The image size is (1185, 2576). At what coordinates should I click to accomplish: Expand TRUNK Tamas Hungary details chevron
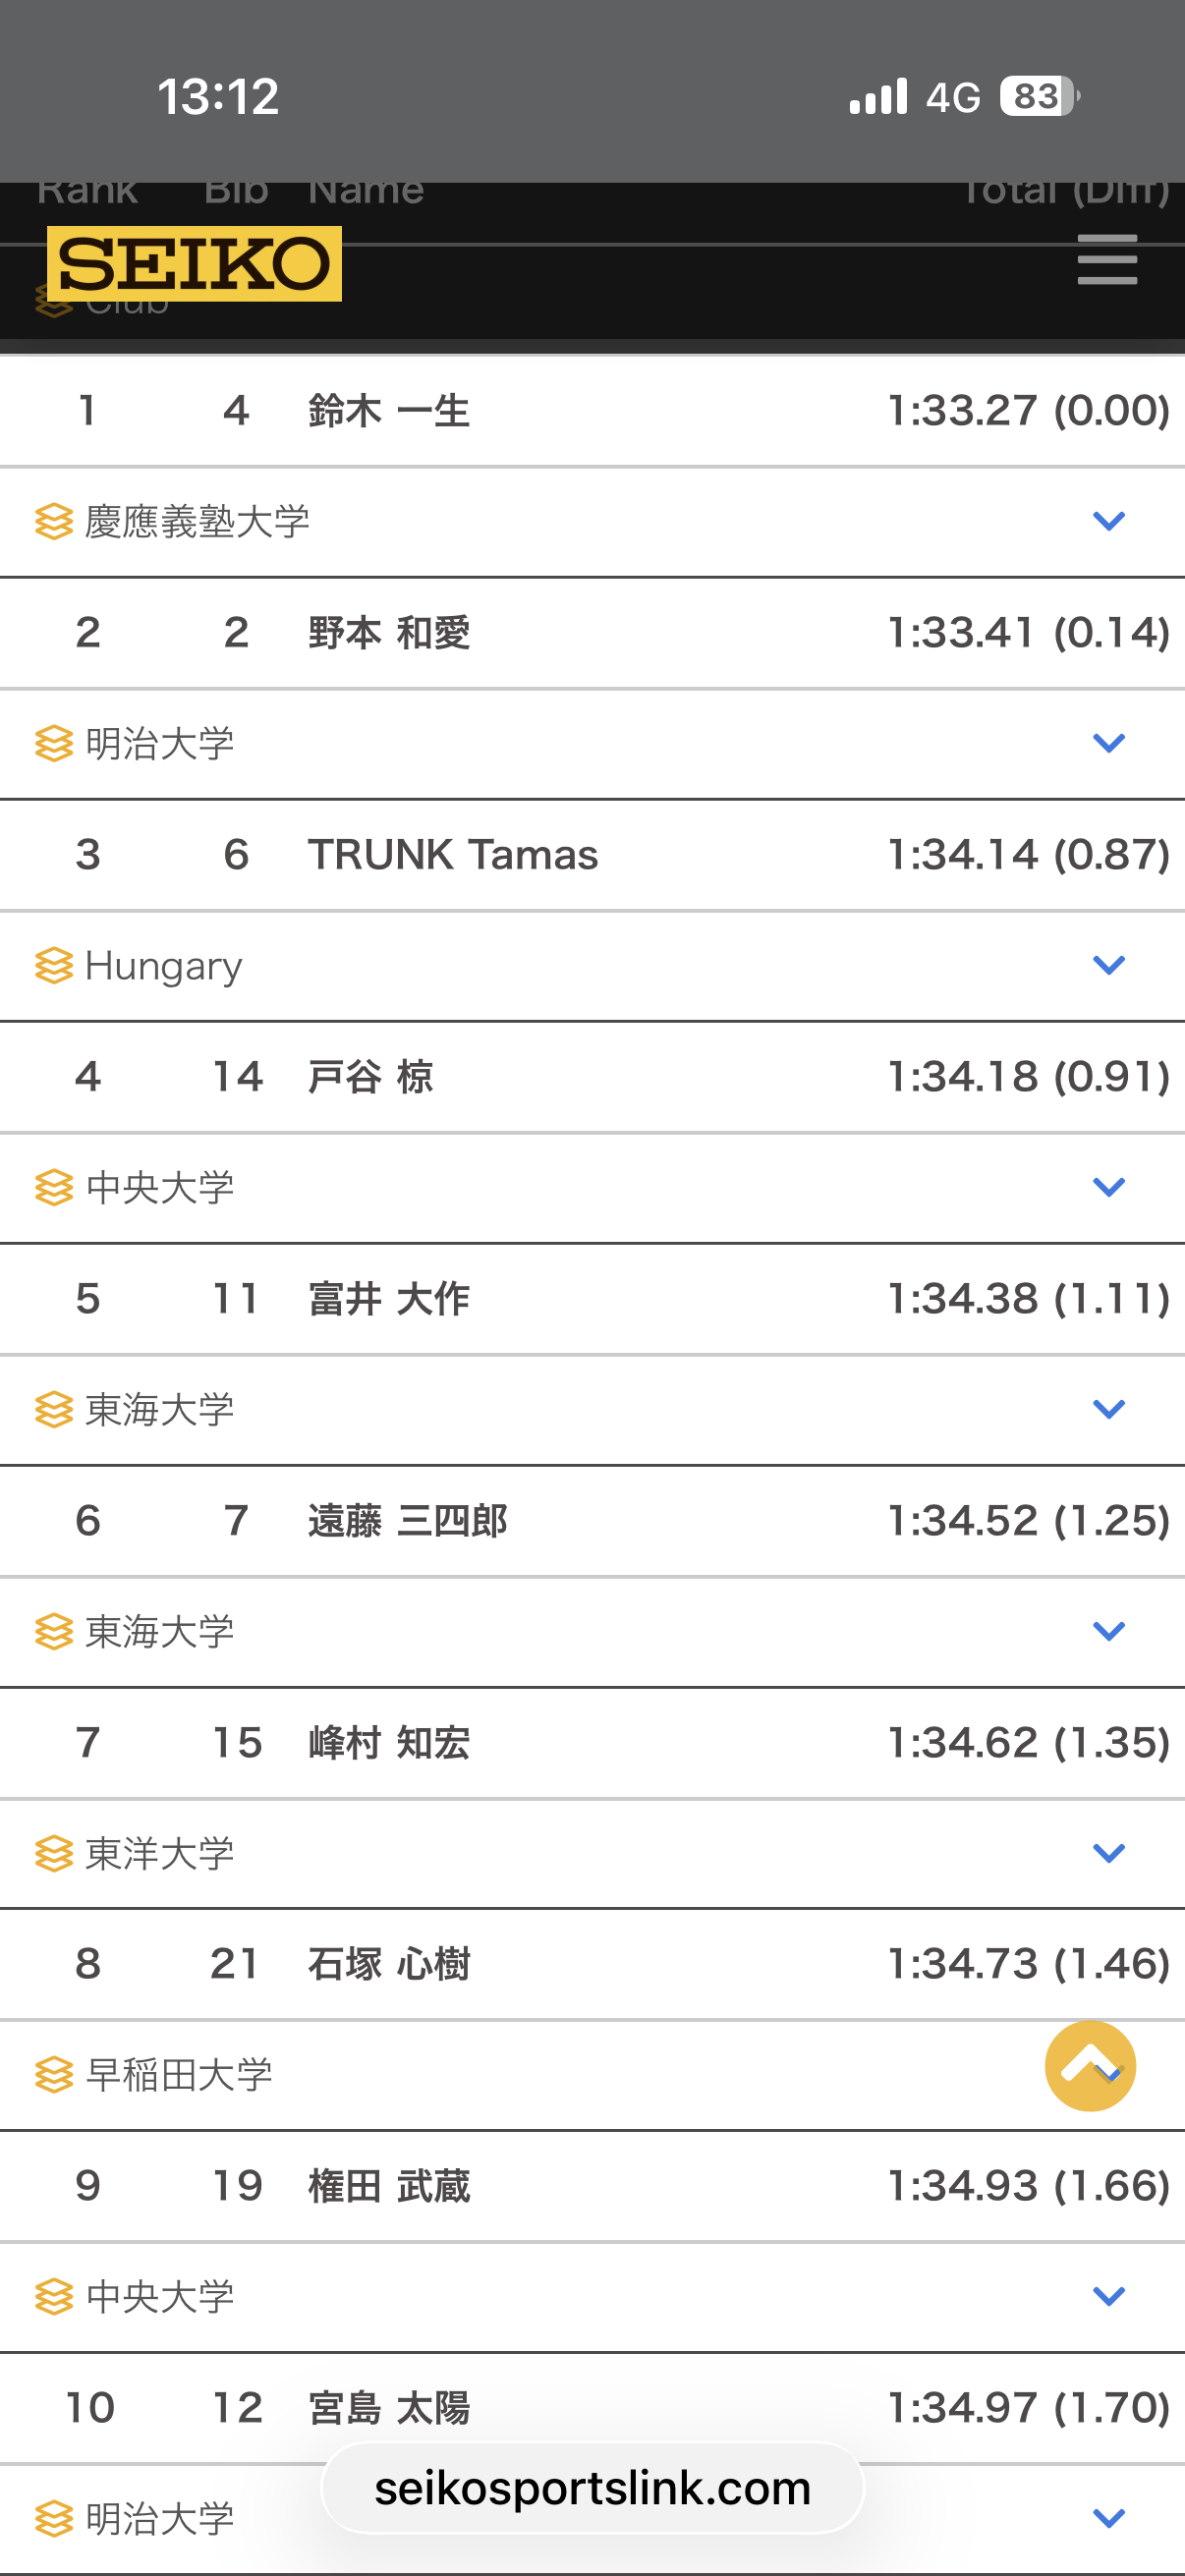(1108, 965)
